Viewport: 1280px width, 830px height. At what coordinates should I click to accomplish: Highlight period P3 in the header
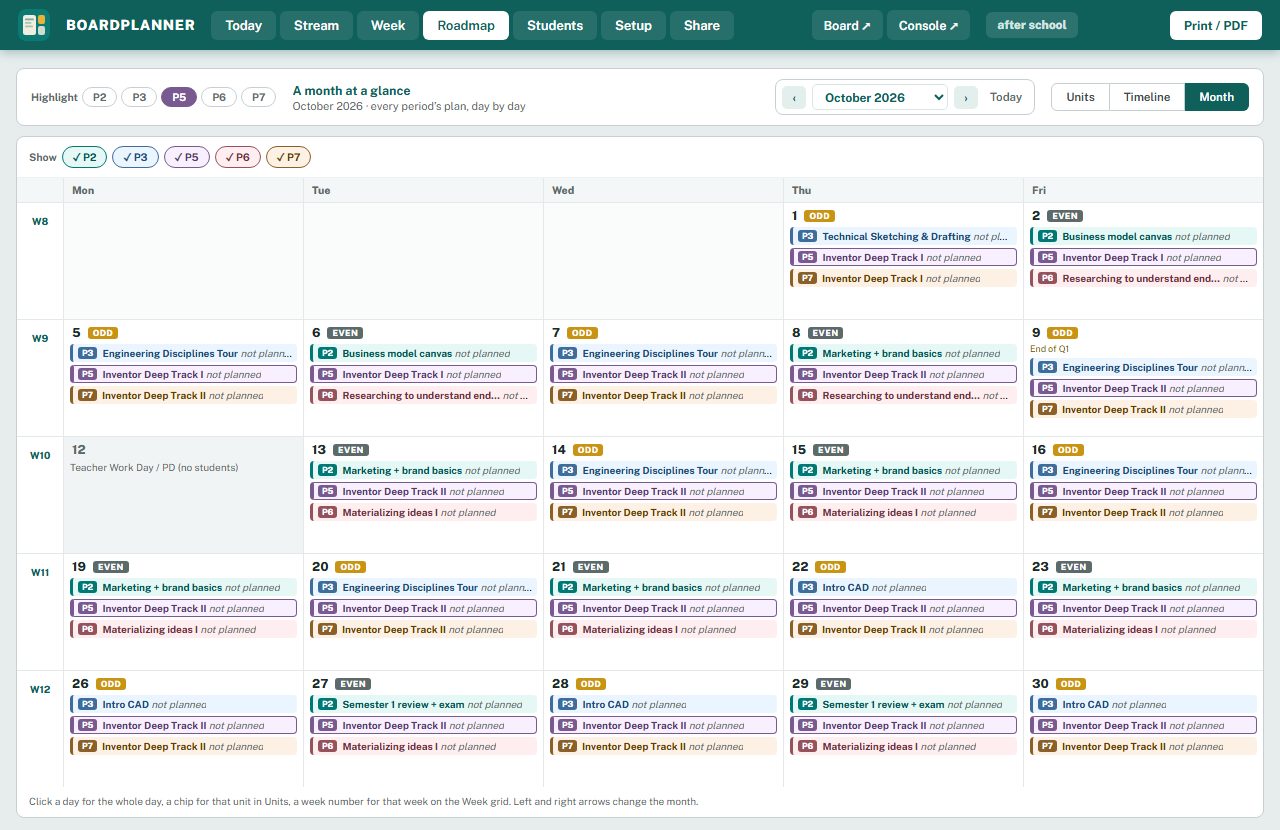tap(139, 97)
